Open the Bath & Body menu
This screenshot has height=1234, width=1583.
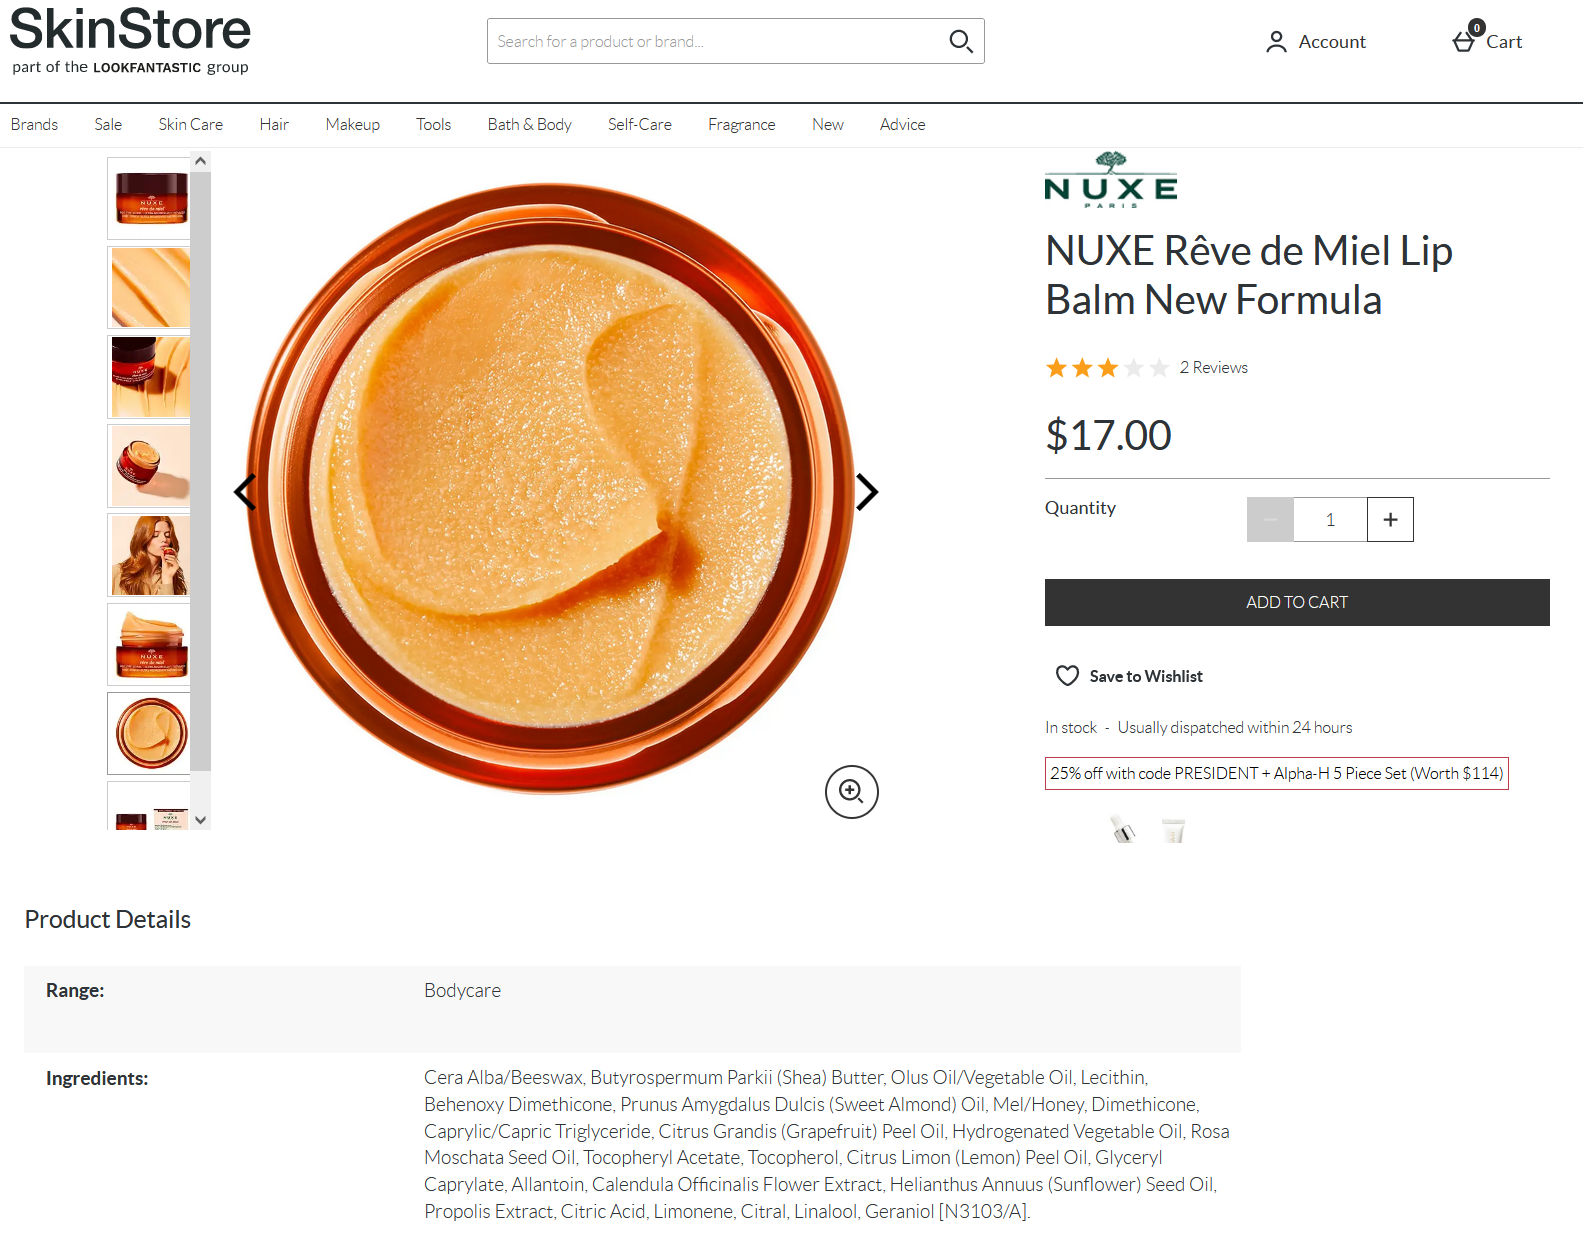(529, 124)
